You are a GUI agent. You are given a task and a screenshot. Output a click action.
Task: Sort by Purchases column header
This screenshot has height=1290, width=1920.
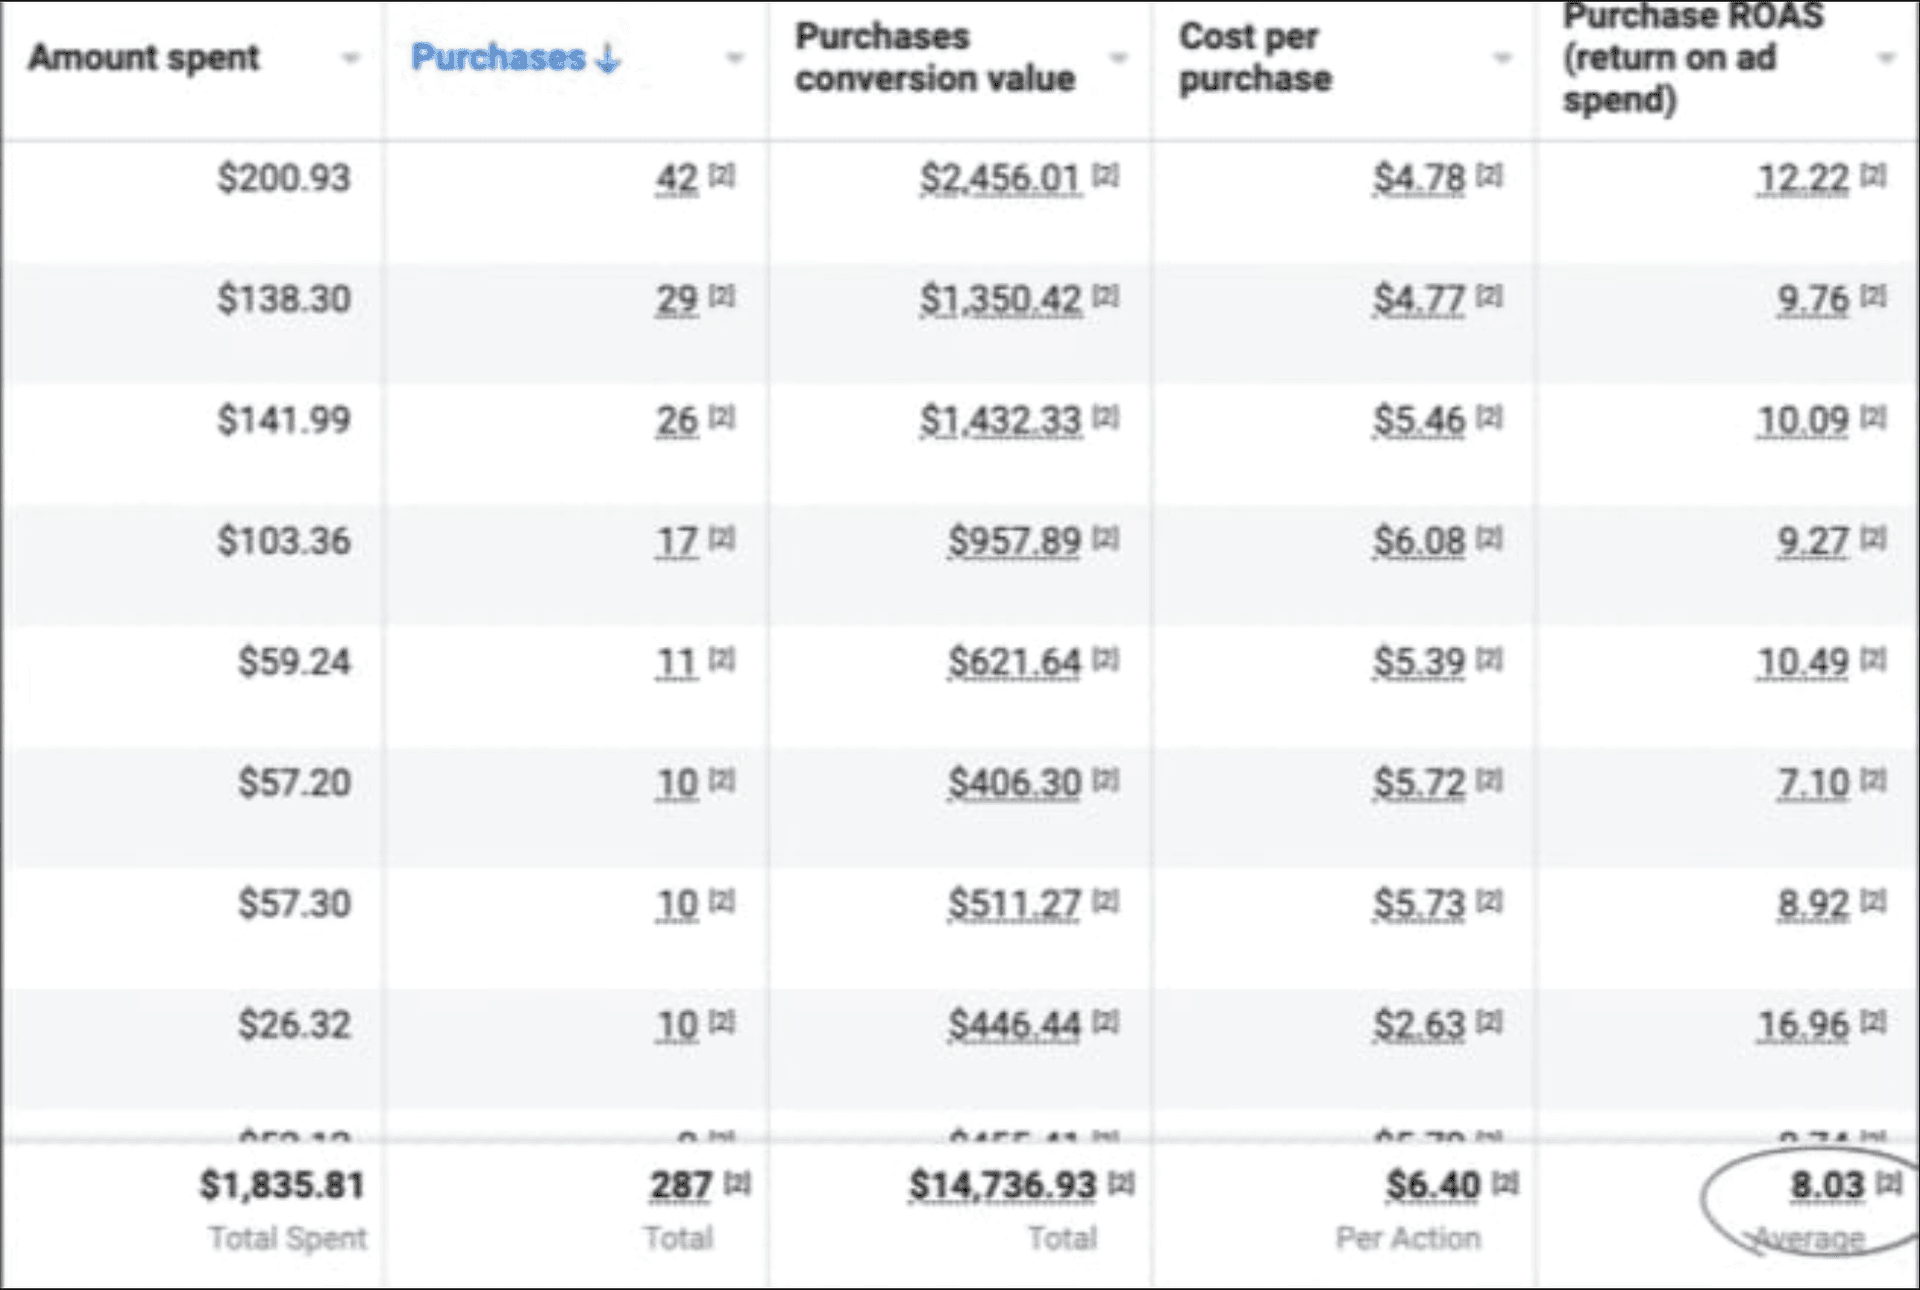tap(498, 58)
